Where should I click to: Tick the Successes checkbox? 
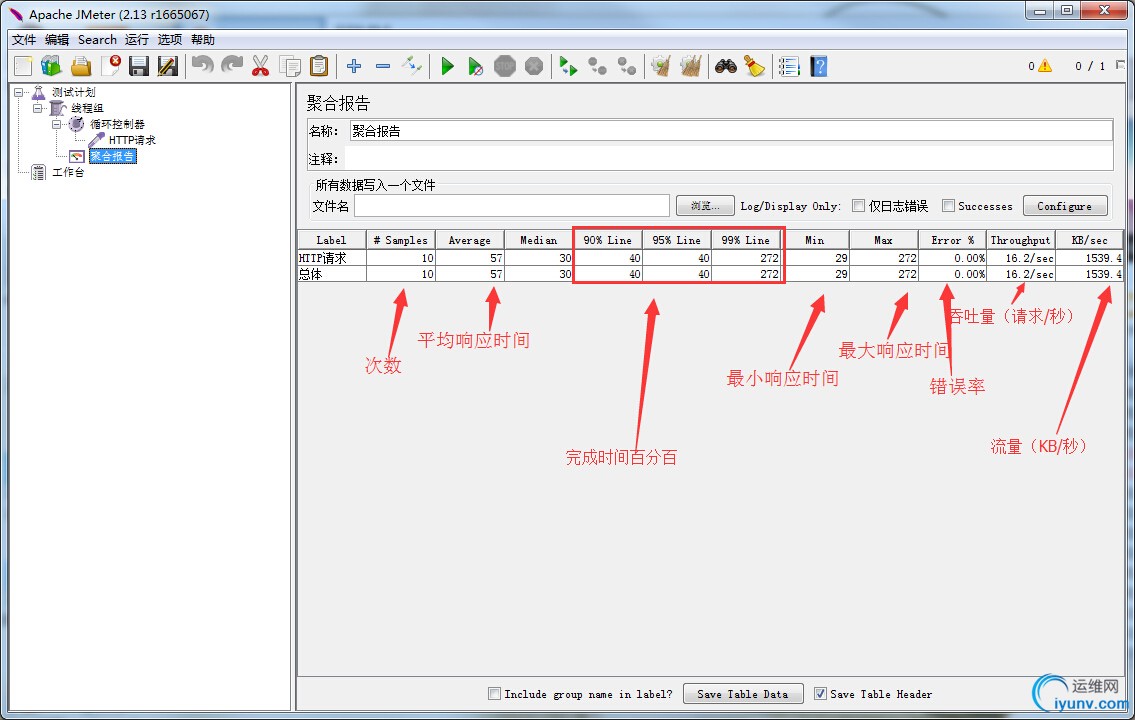(948, 206)
